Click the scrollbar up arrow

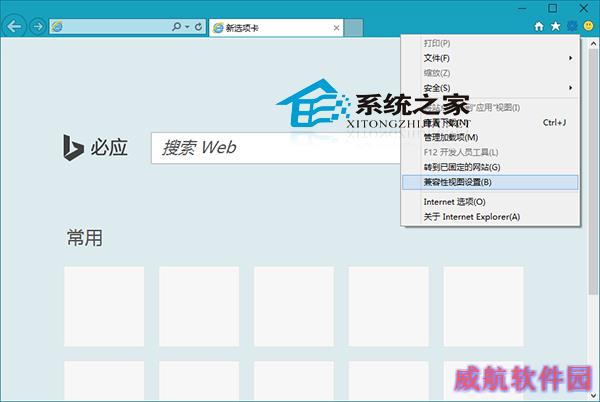(593, 42)
